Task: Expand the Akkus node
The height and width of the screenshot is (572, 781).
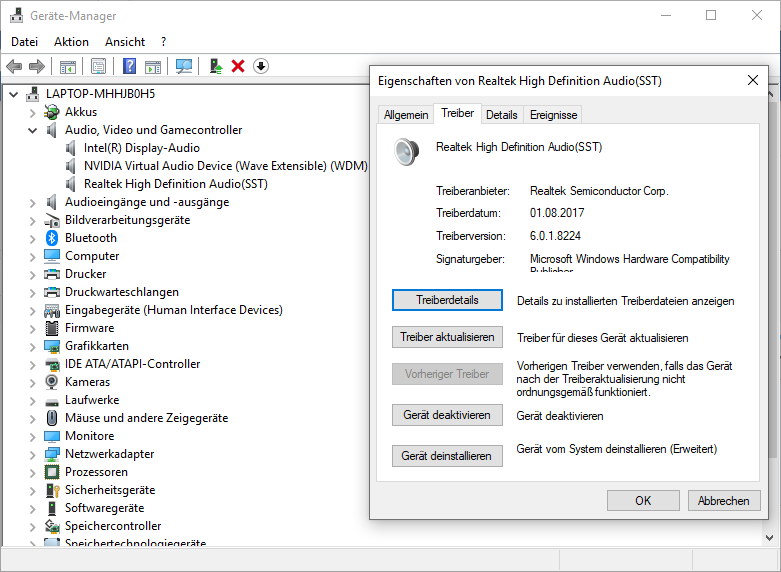Action: coord(32,113)
